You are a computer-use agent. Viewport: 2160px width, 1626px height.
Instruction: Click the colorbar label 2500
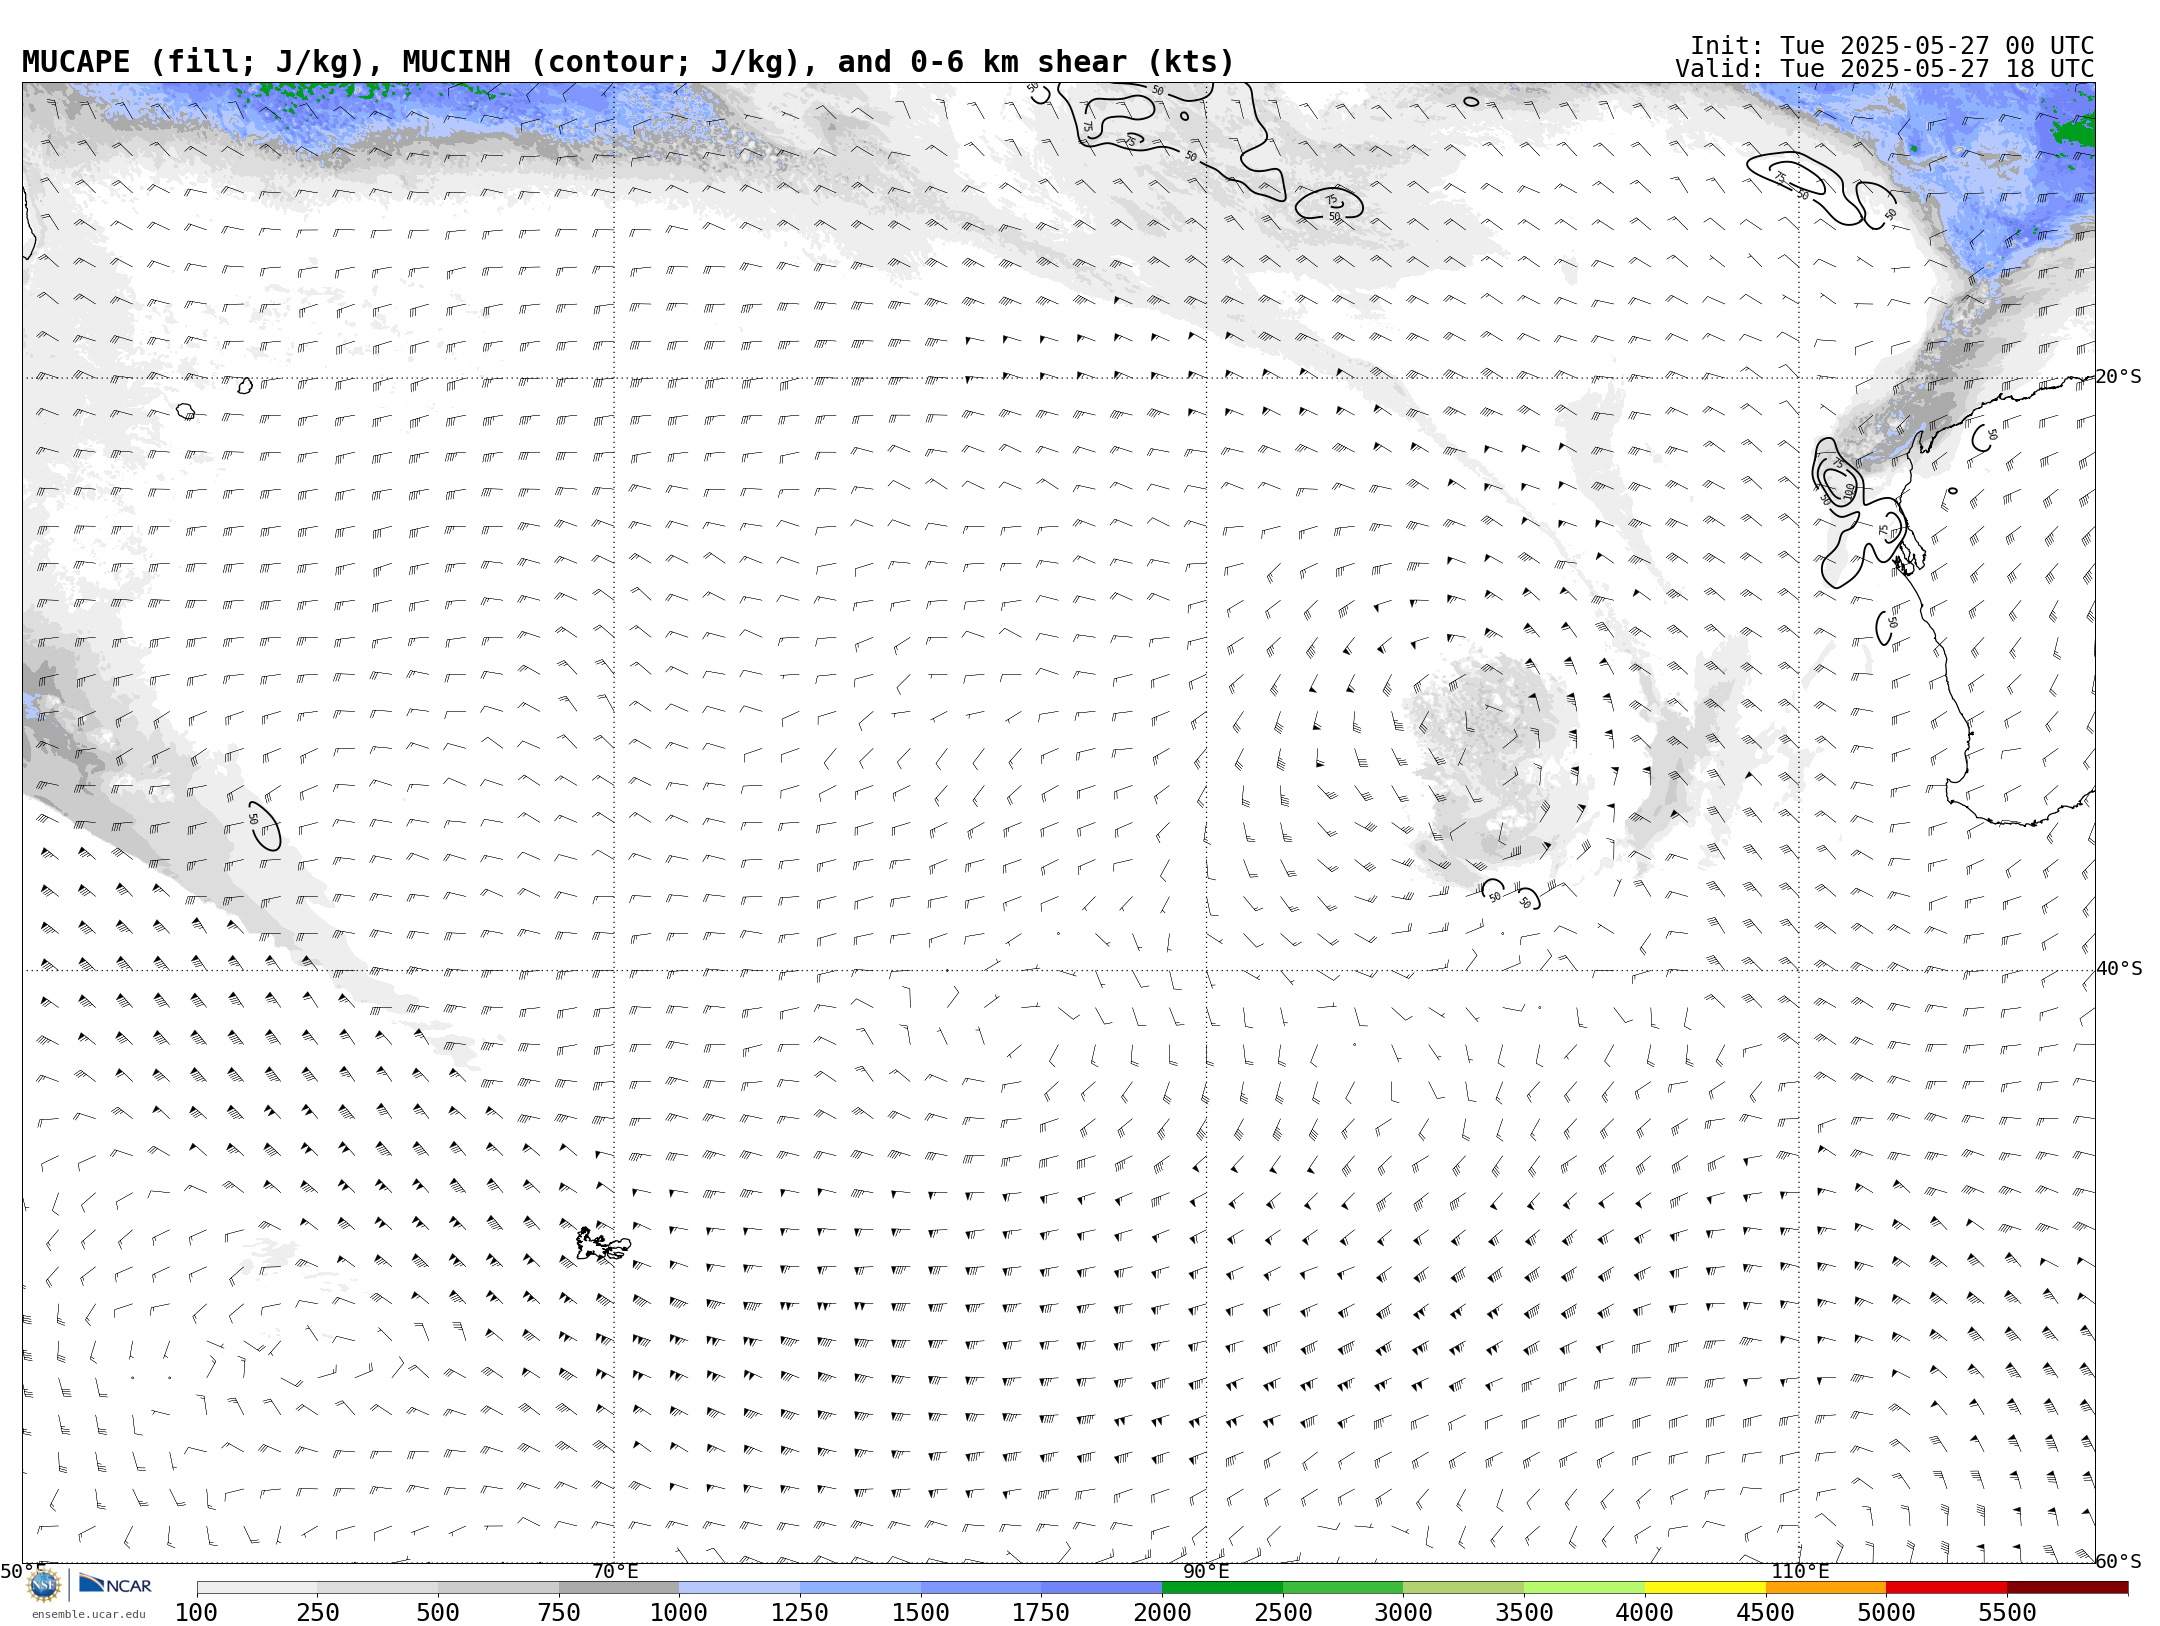(1283, 1613)
